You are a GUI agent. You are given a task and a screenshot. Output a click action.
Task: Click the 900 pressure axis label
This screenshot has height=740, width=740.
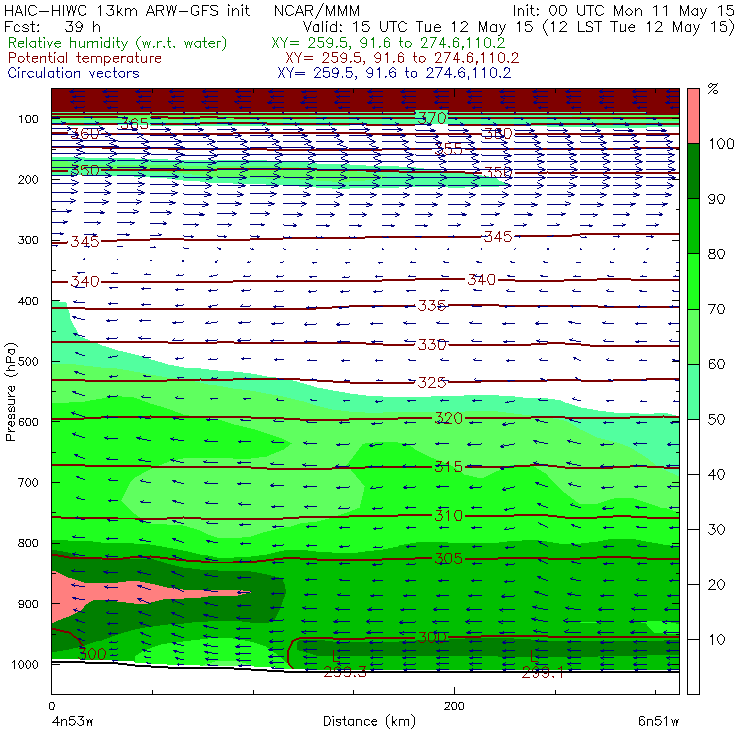(x=28, y=604)
